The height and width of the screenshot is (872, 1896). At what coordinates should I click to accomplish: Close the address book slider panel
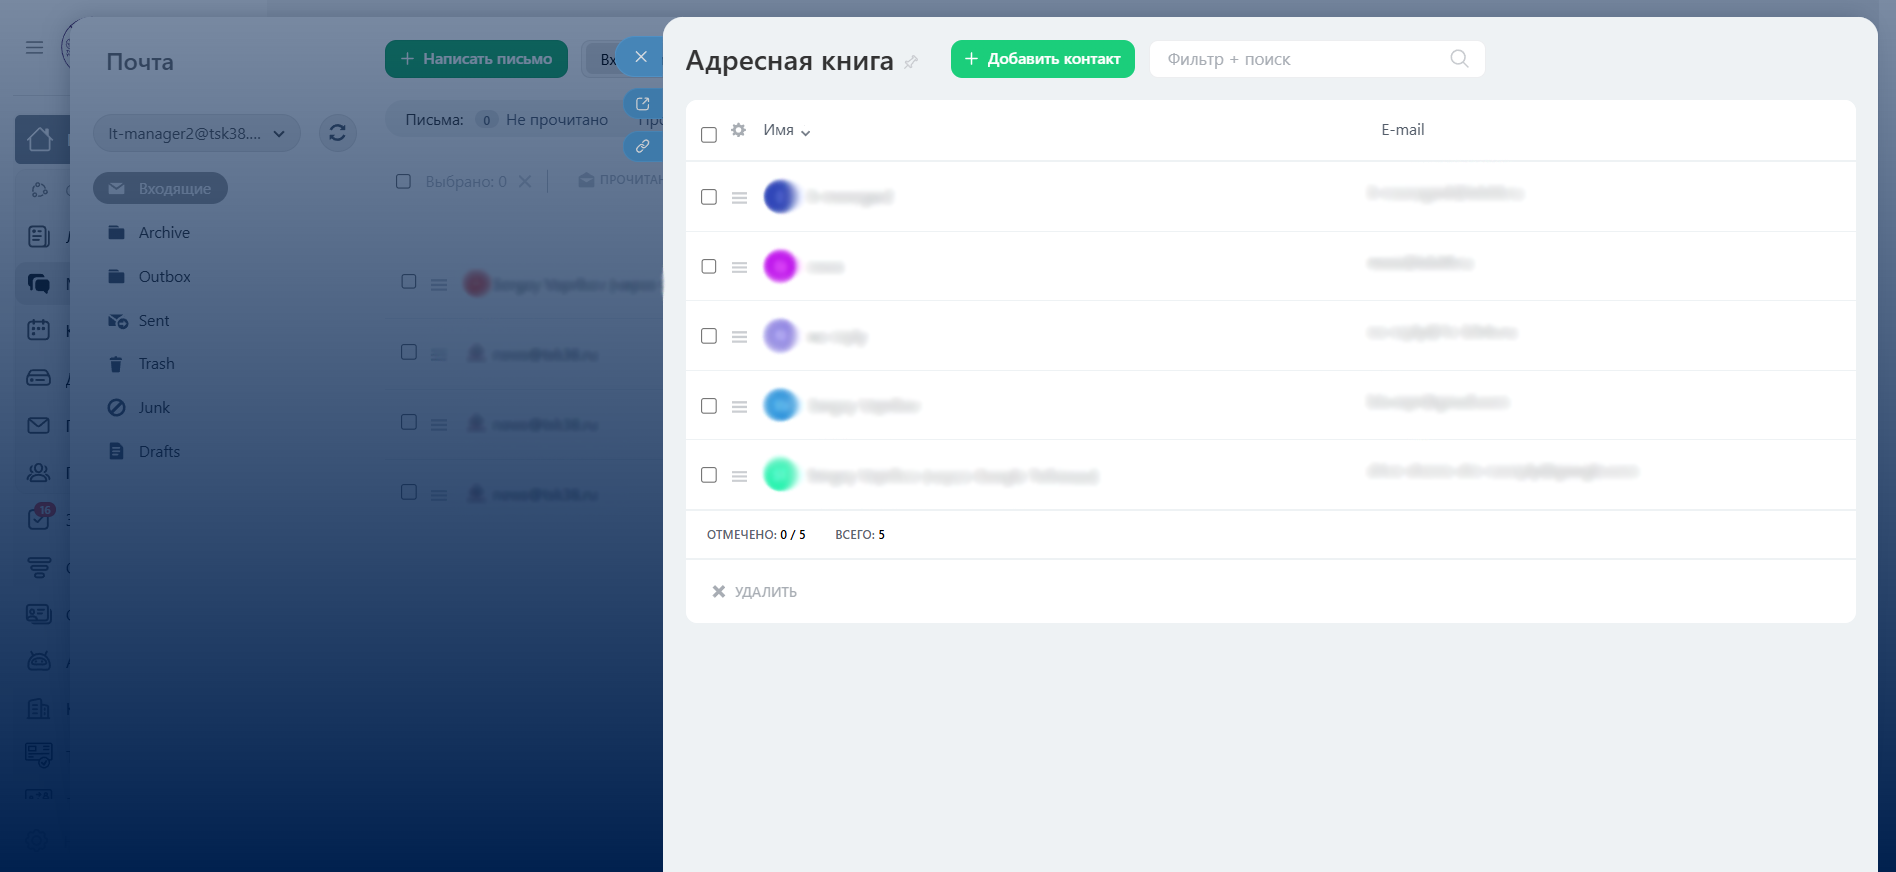(x=641, y=57)
